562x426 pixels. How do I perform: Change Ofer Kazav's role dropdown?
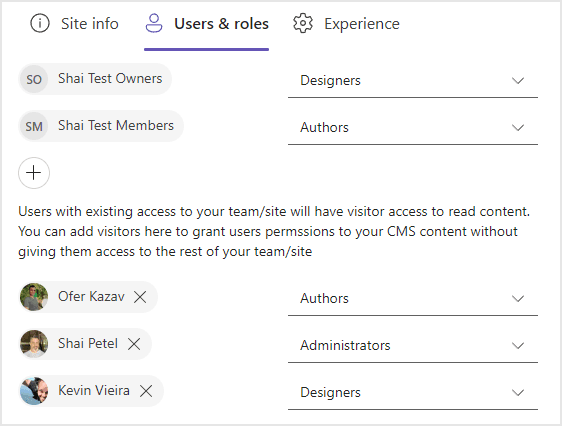click(413, 298)
